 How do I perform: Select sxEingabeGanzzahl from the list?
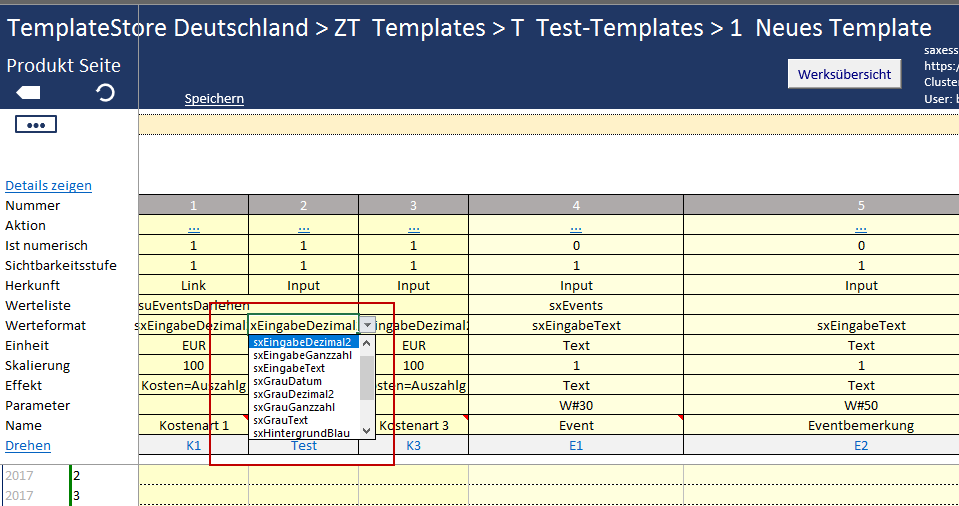coord(302,355)
